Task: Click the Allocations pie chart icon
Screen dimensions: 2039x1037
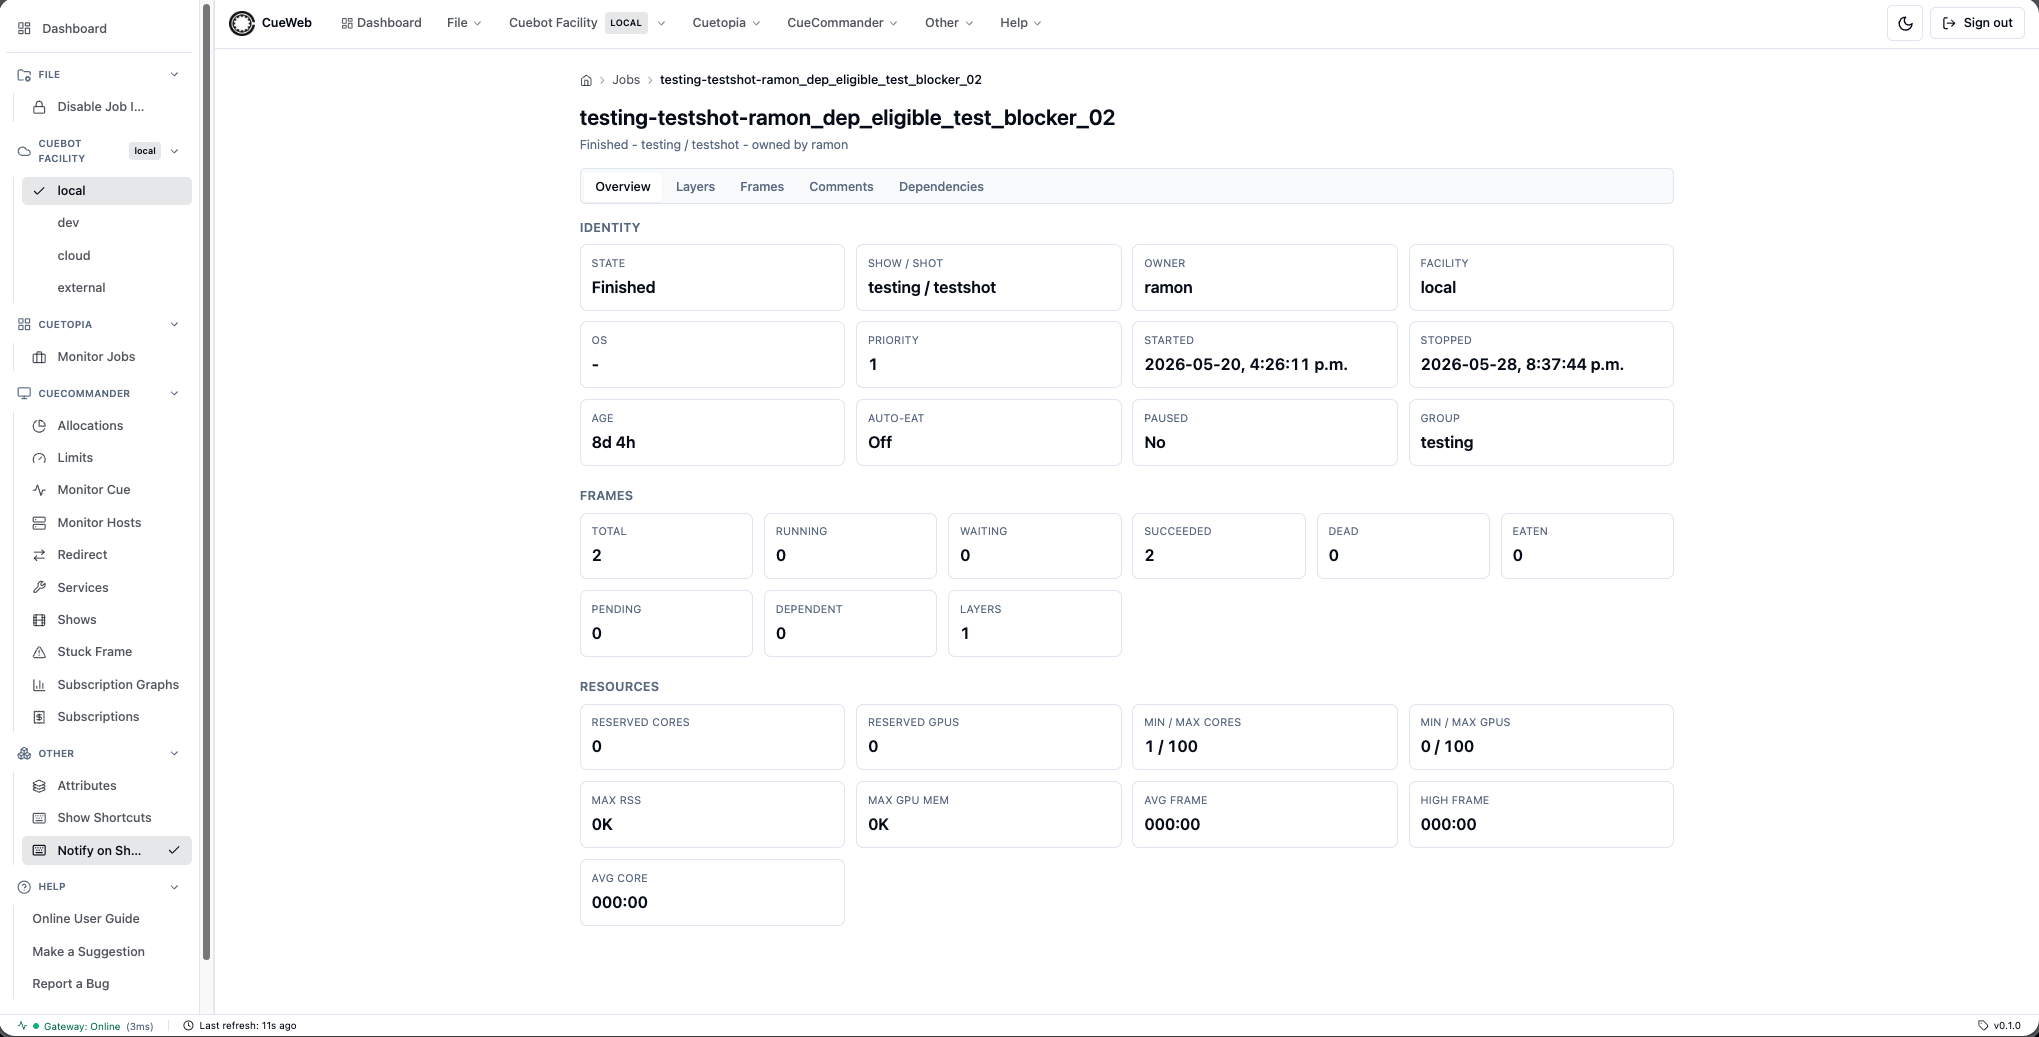Action: 39,426
